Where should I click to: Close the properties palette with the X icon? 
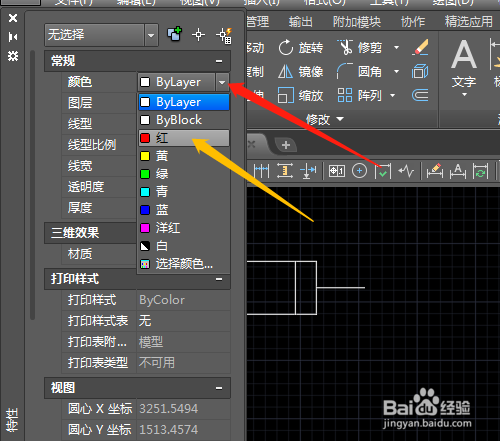pyautogui.click(x=13, y=18)
